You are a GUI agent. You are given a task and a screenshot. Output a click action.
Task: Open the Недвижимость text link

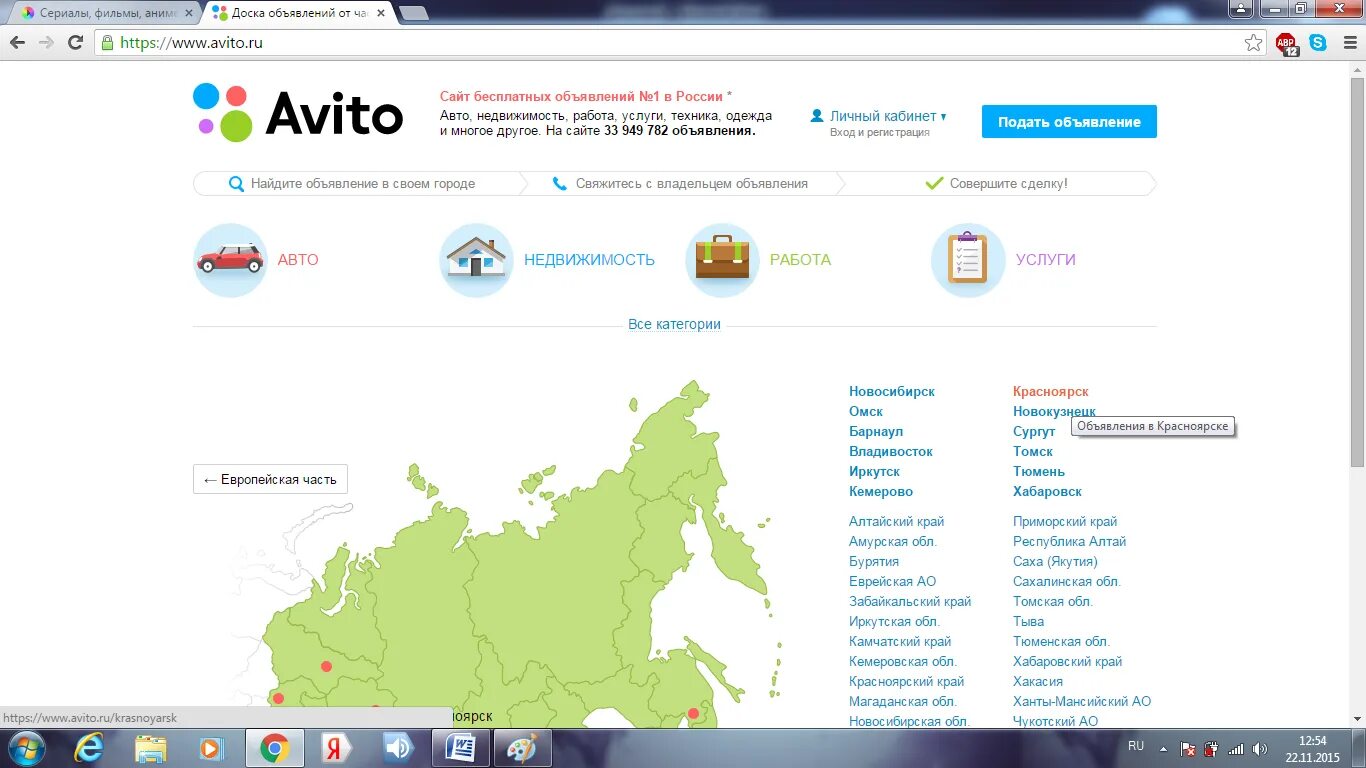[x=590, y=259]
